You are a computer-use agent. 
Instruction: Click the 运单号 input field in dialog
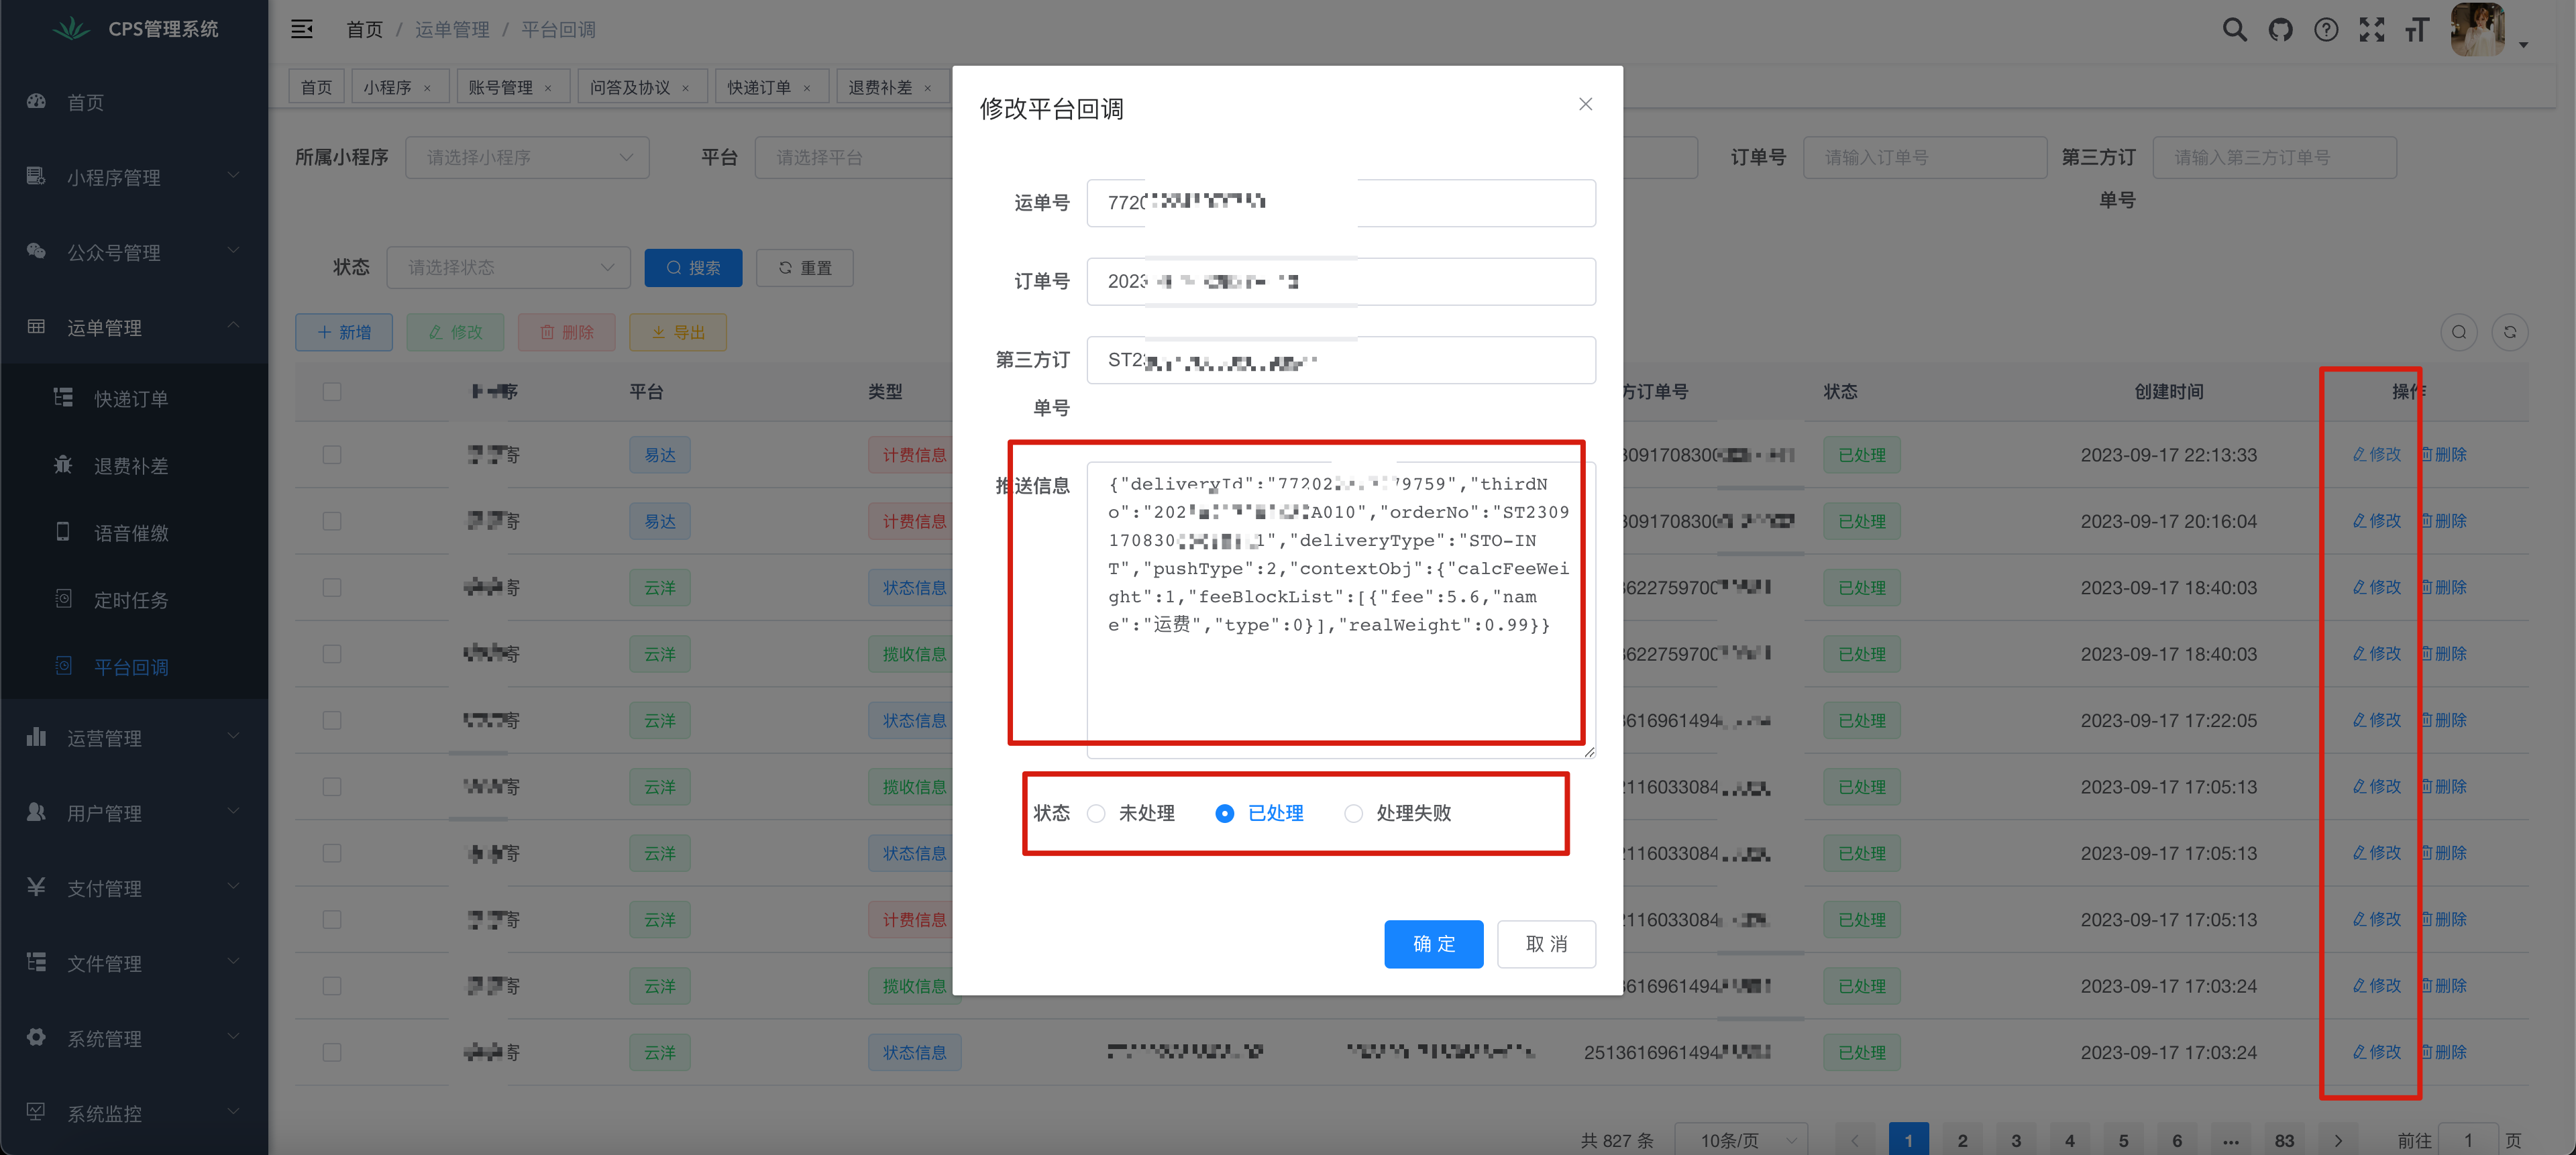(1340, 203)
